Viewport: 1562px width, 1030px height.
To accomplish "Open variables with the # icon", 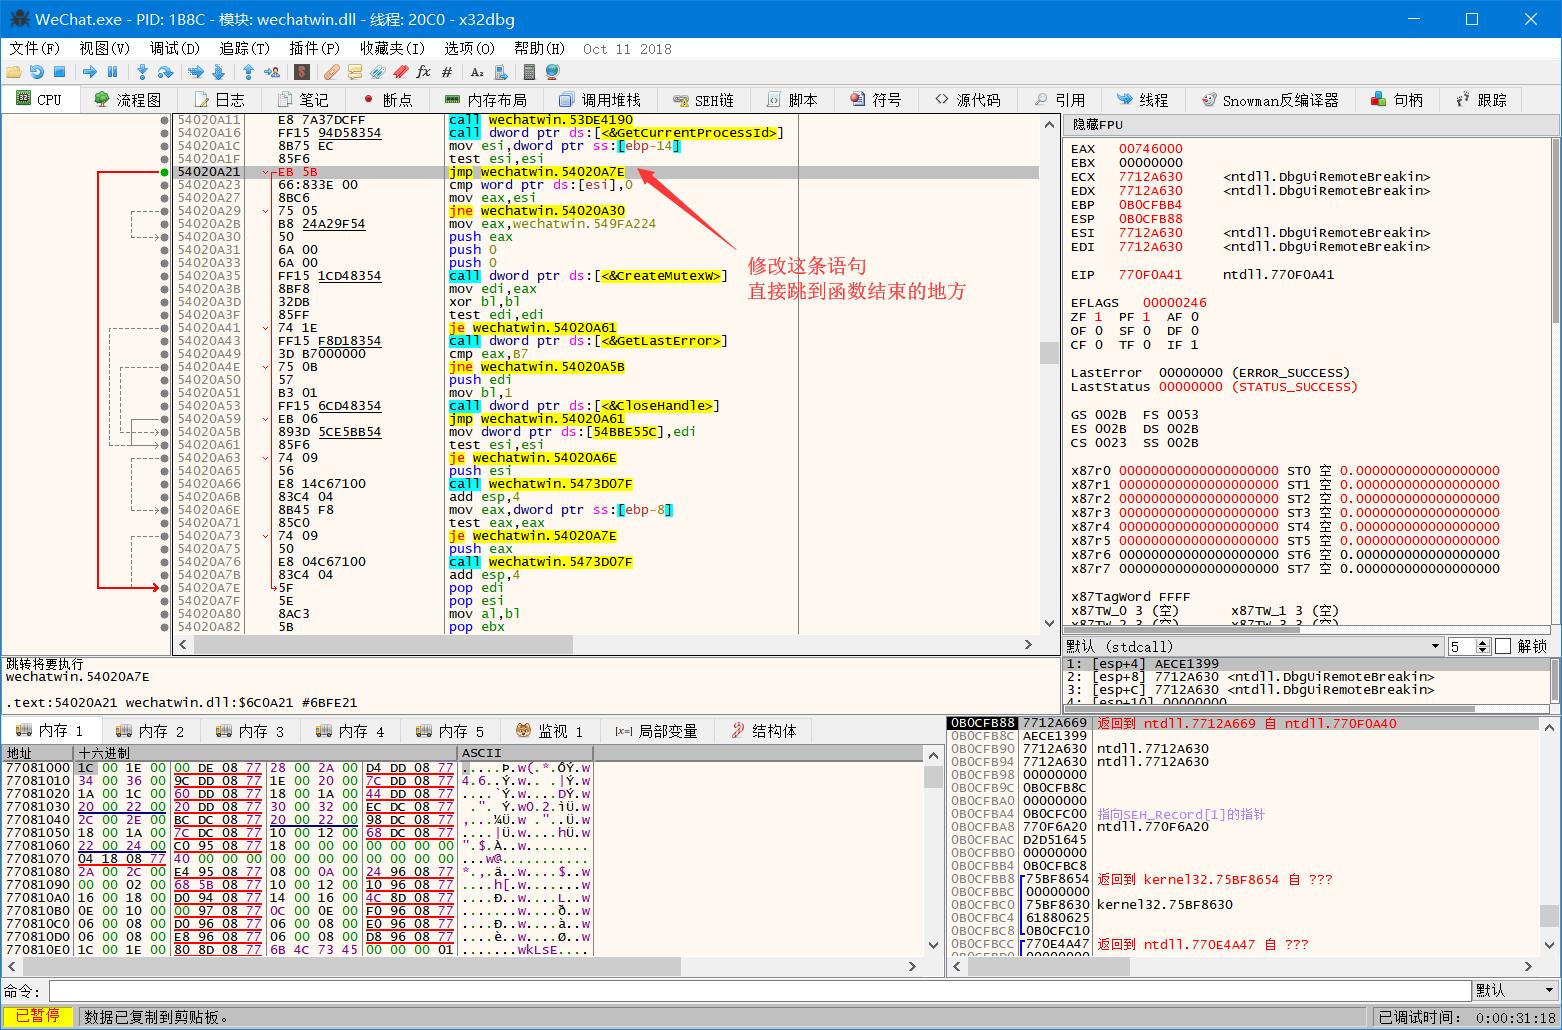I will click(447, 72).
